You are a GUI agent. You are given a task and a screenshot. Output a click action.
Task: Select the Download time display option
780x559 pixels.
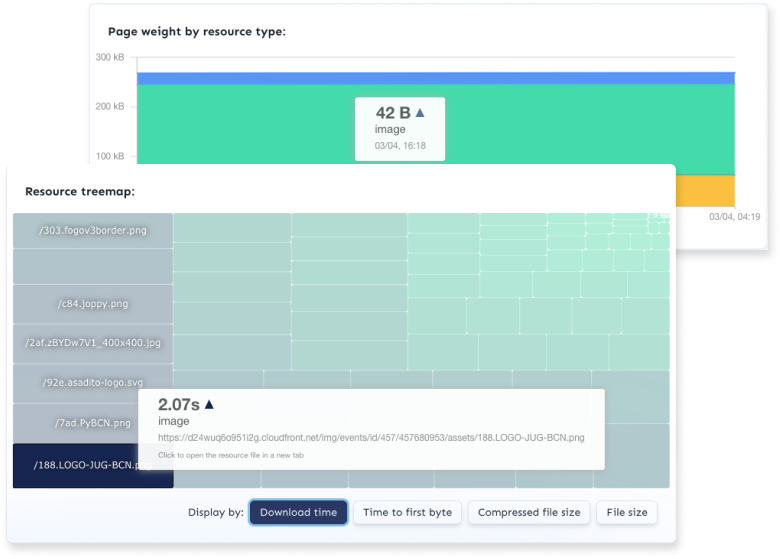298,512
